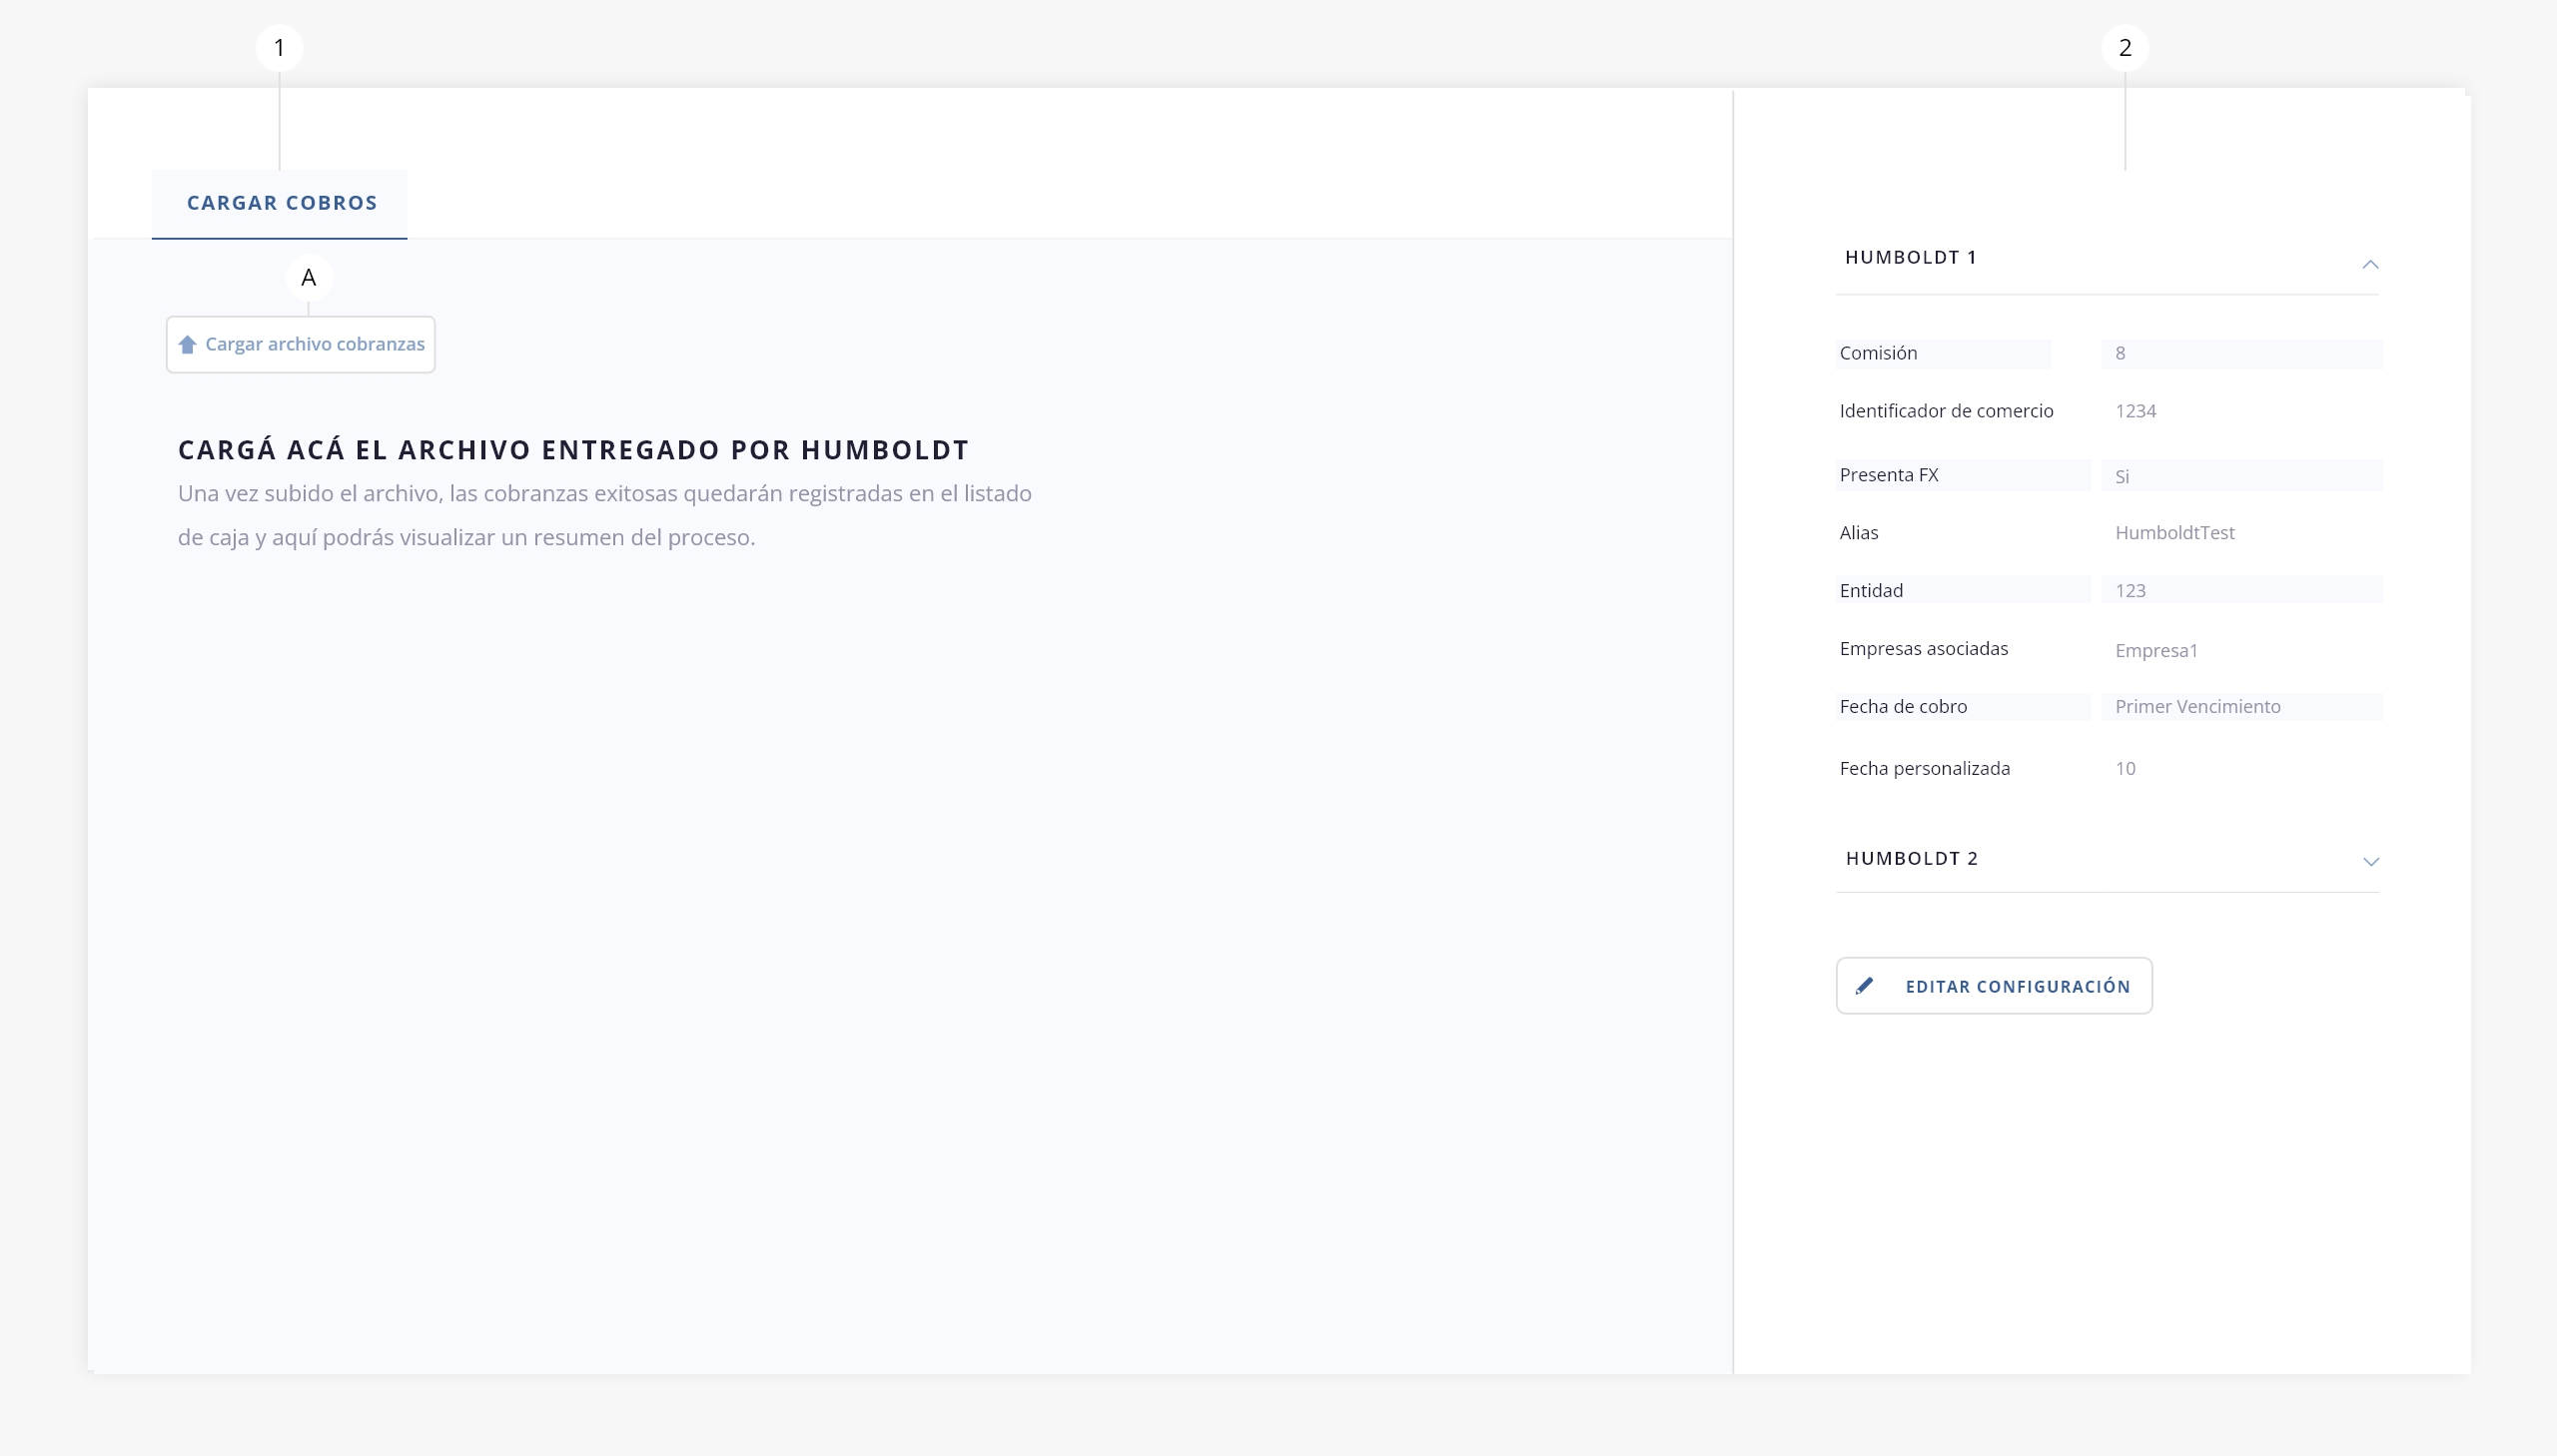Click the pencil edit icon
The width and height of the screenshot is (2557, 1456).
(x=1864, y=986)
